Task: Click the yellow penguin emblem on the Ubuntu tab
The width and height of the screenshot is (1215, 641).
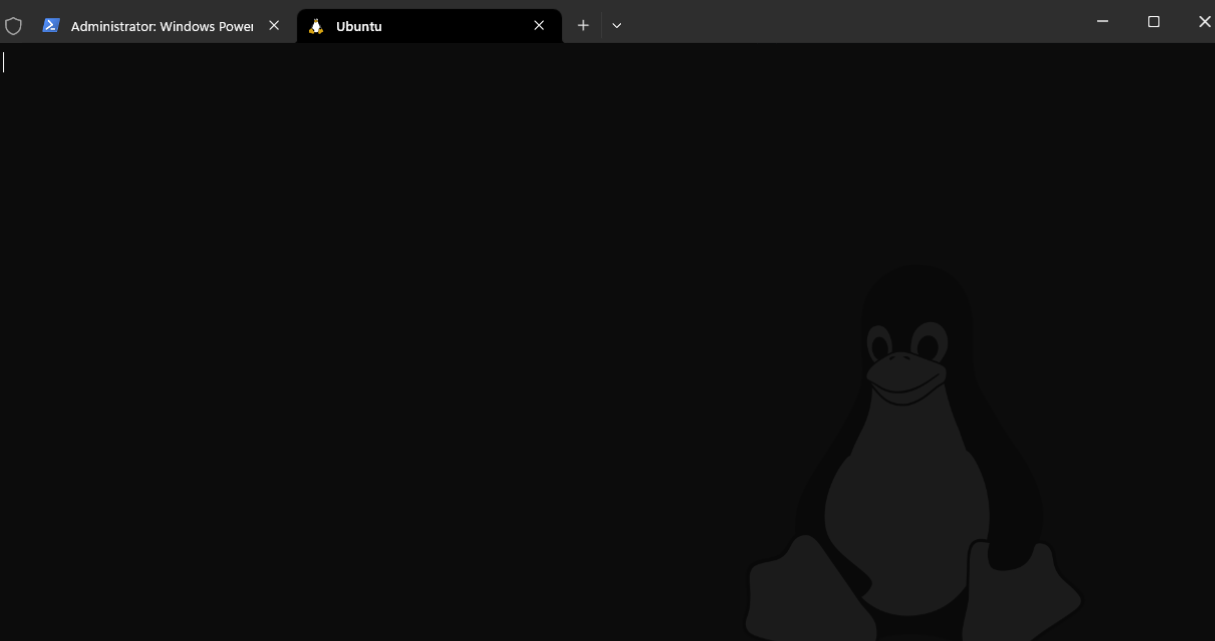Action: [314, 26]
